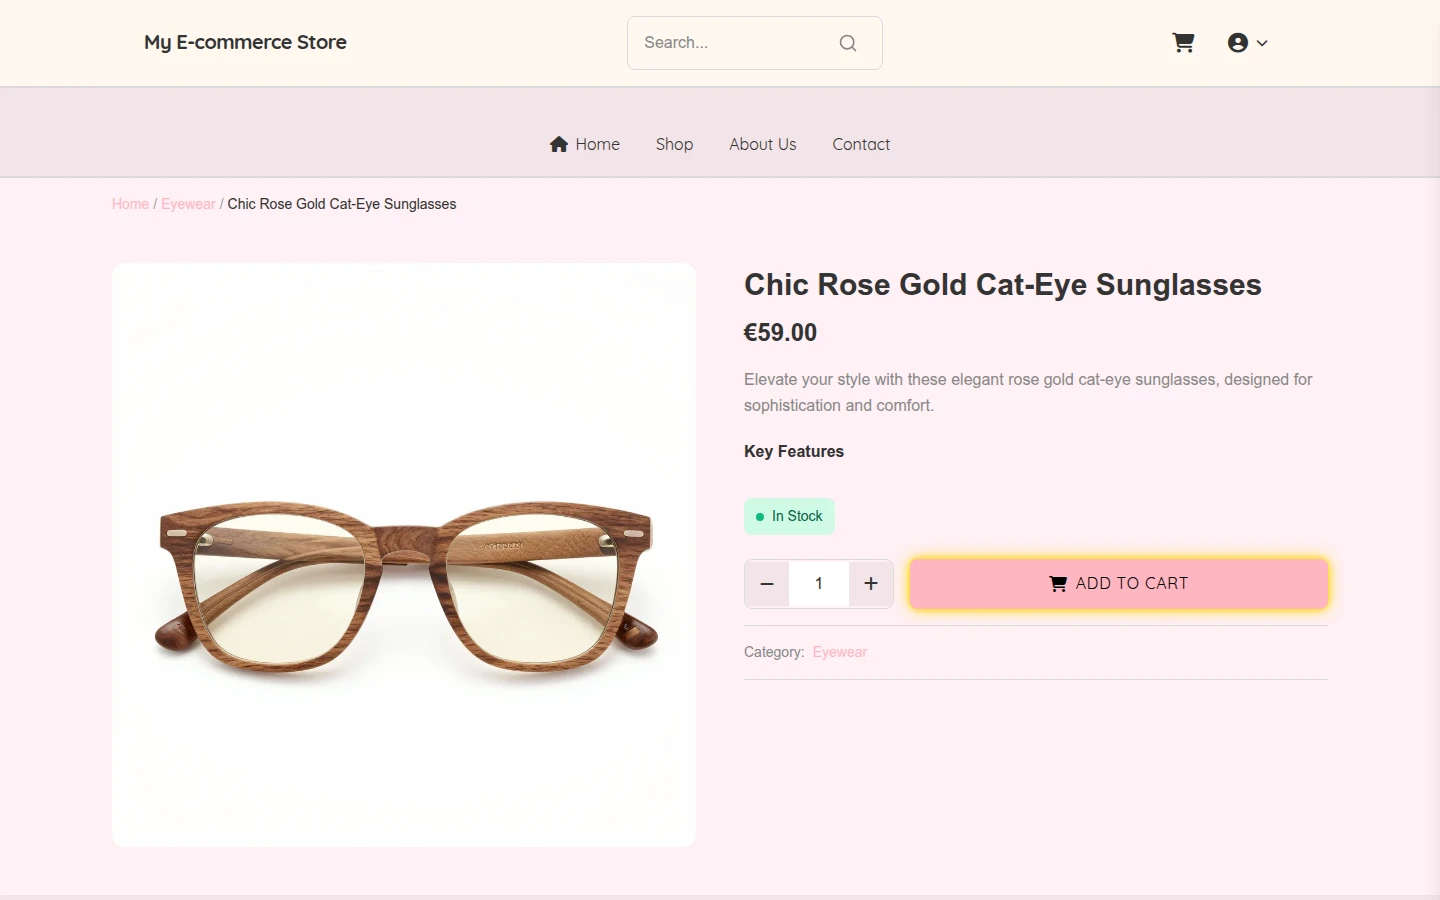Open the user account menu

[1247, 43]
